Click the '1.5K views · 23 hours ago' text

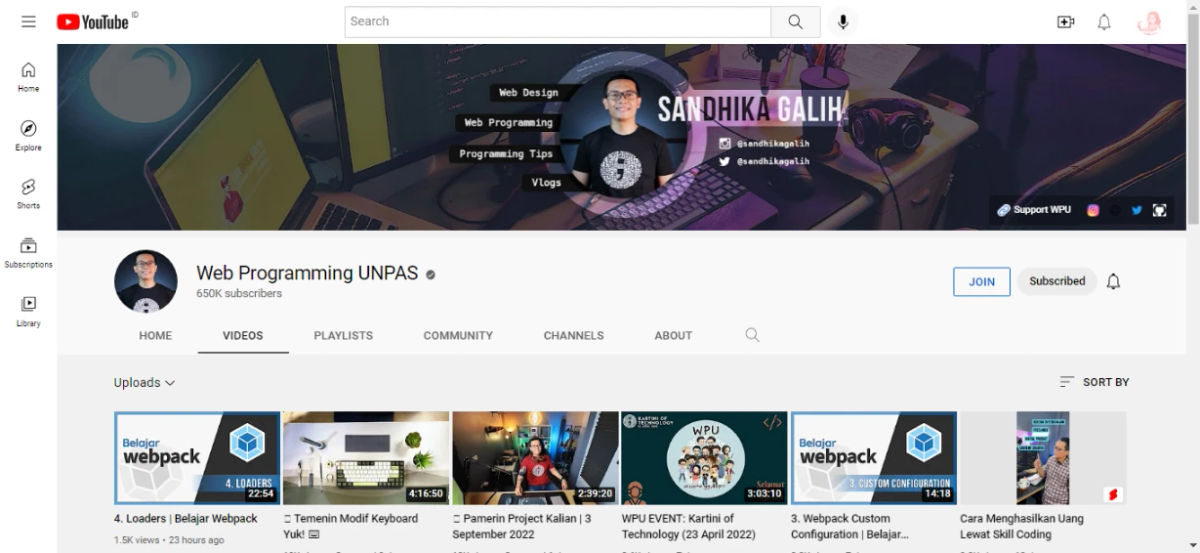(169, 540)
